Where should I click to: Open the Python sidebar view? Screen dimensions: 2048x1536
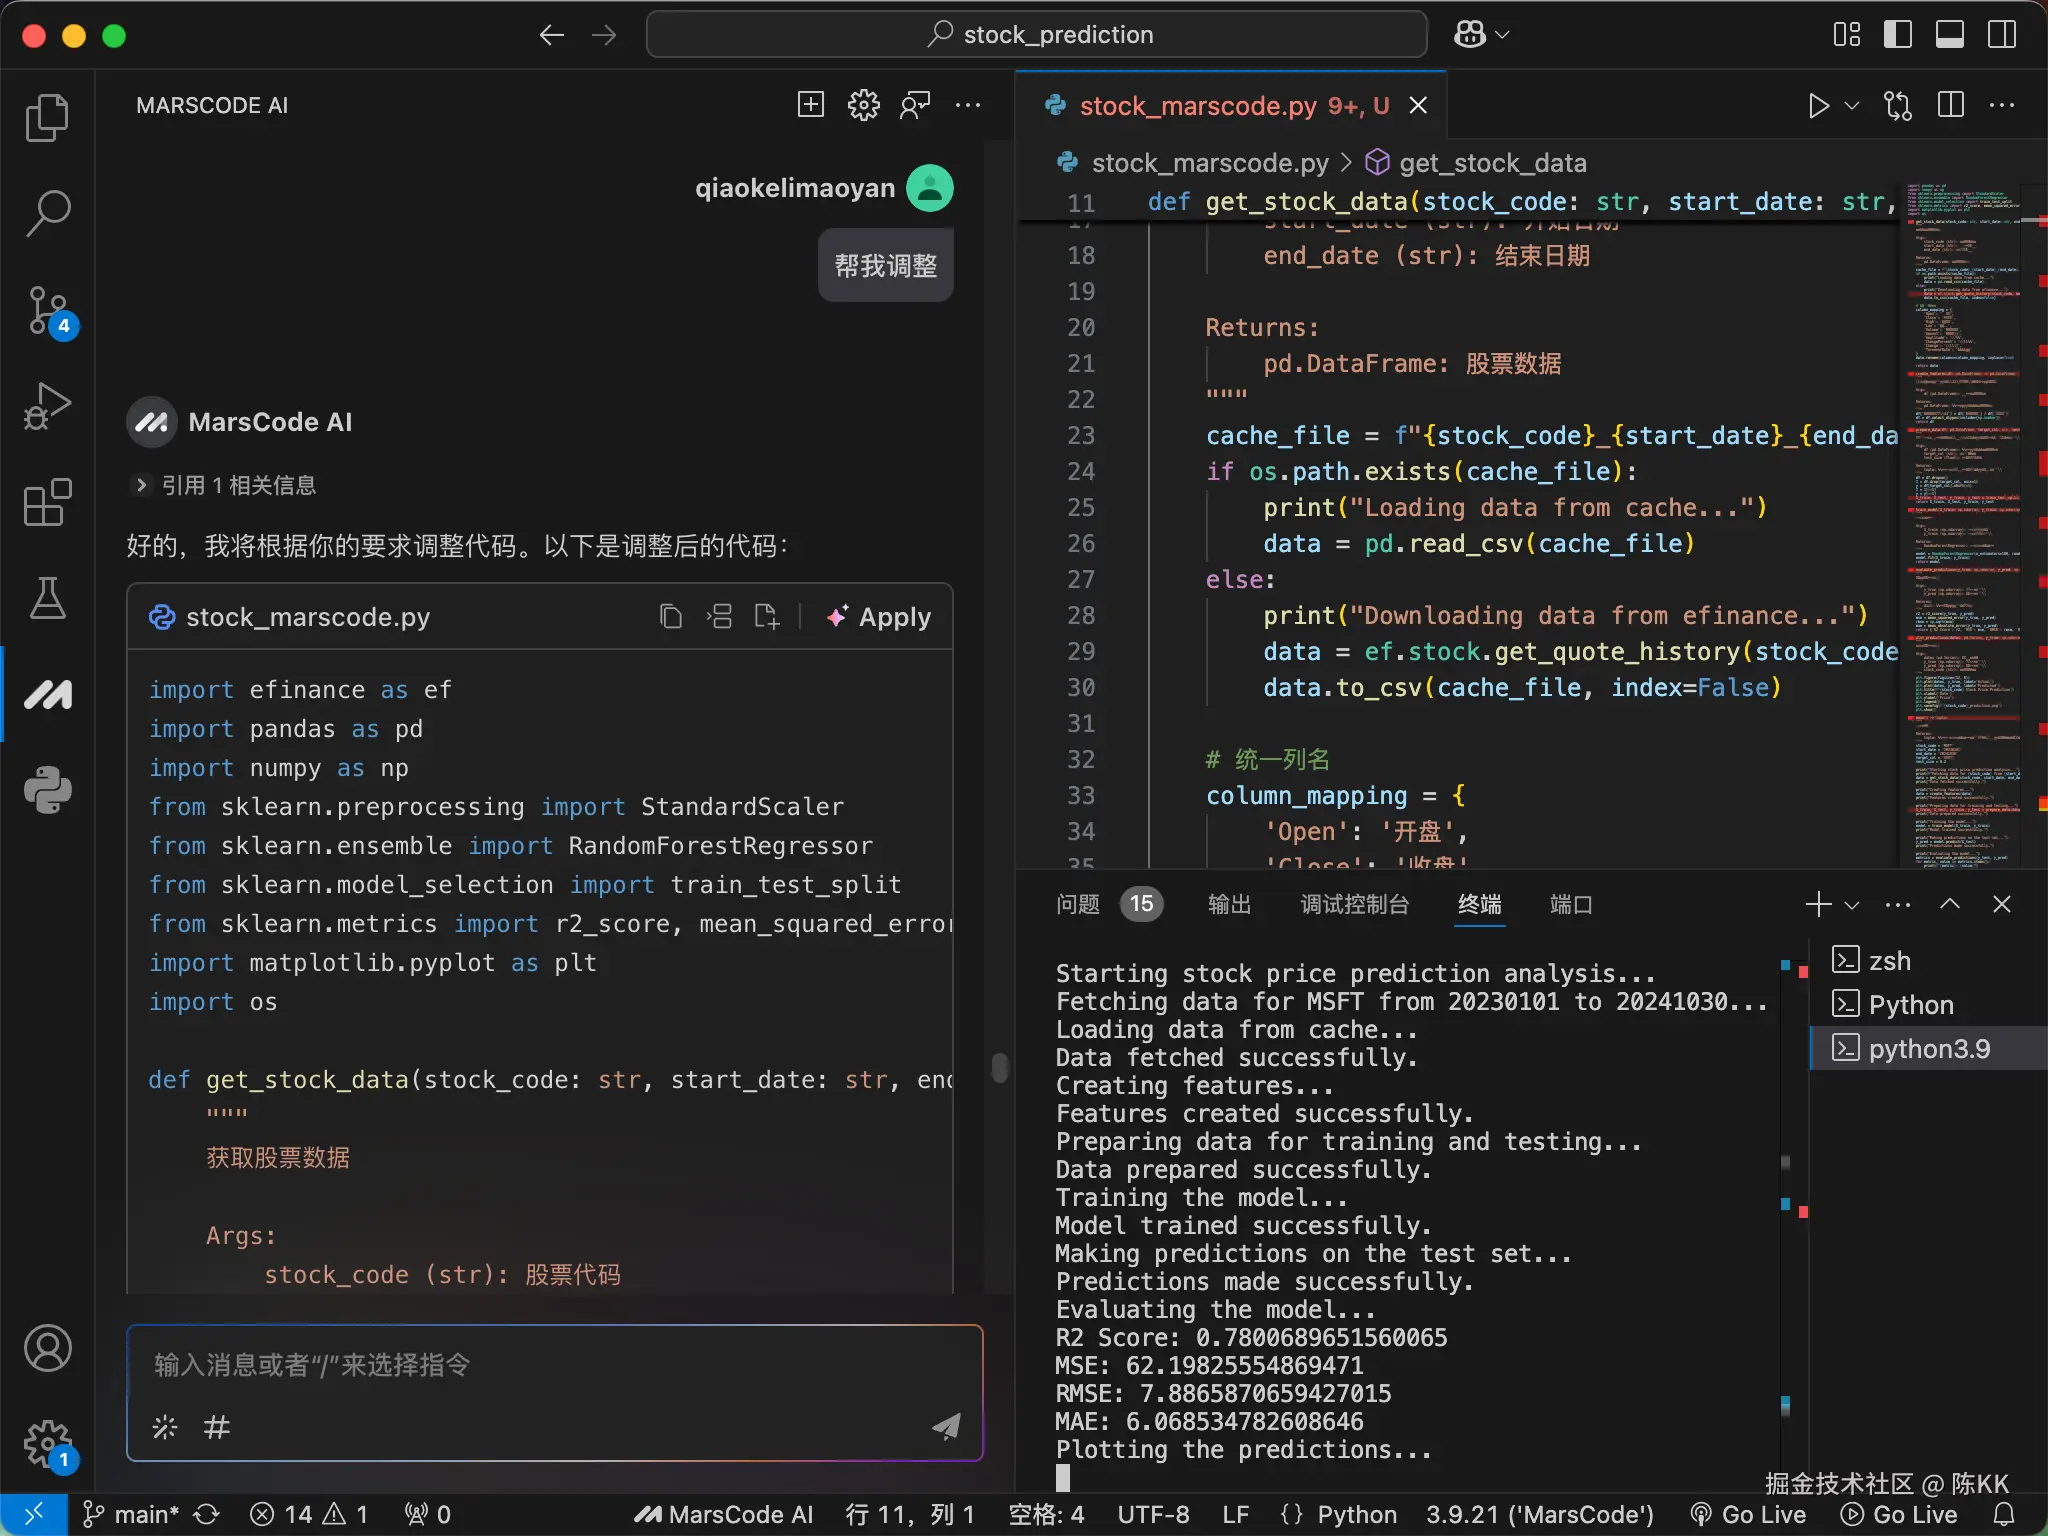click(x=47, y=790)
